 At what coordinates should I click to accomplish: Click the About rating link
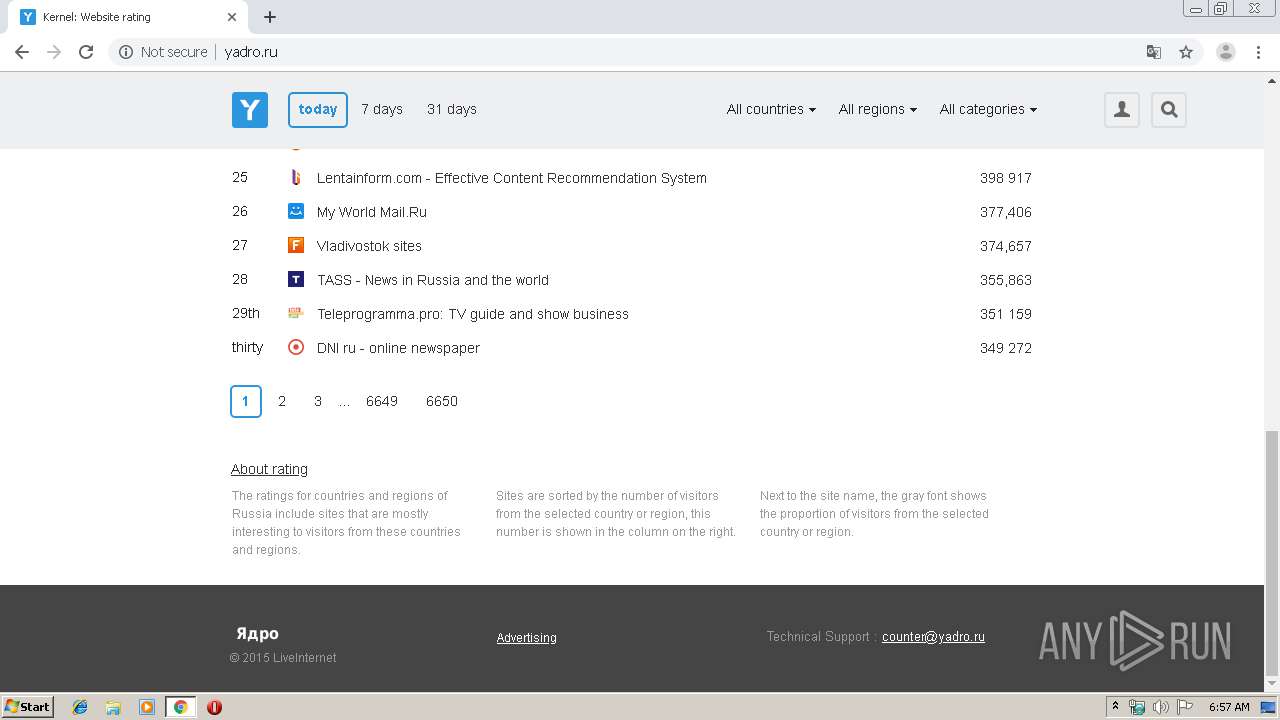(x=269, y=469)
